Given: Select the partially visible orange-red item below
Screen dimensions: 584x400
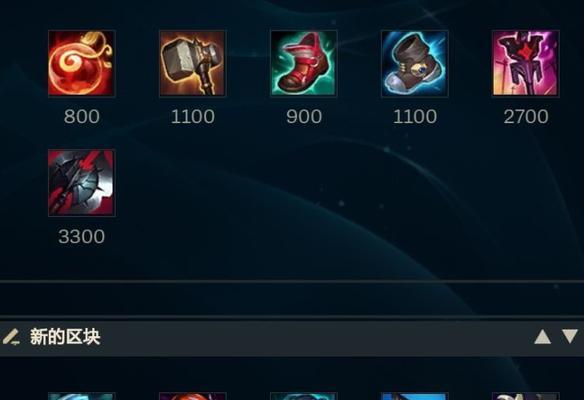Looking at the screenshot, I should [x=193, y=396].
